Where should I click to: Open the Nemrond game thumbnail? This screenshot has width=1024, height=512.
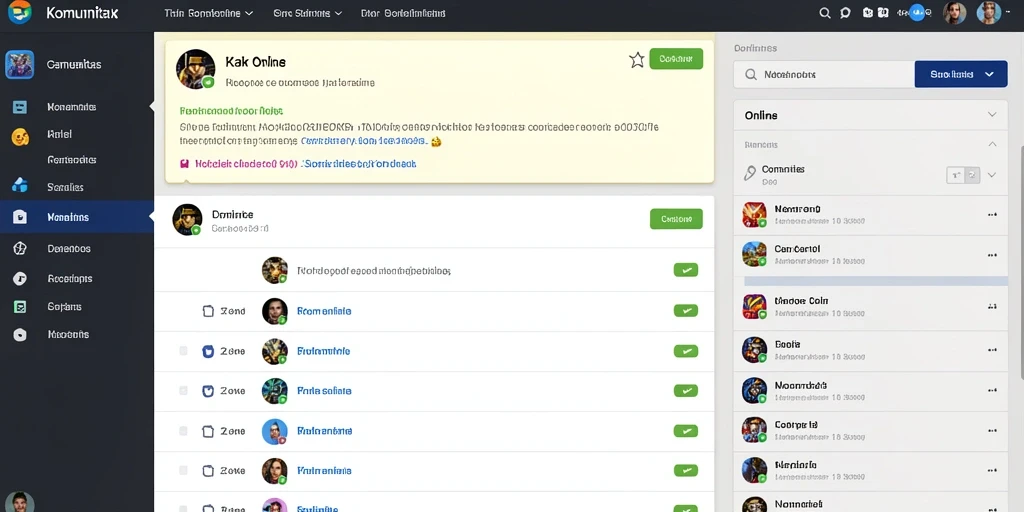pos(754,214)
